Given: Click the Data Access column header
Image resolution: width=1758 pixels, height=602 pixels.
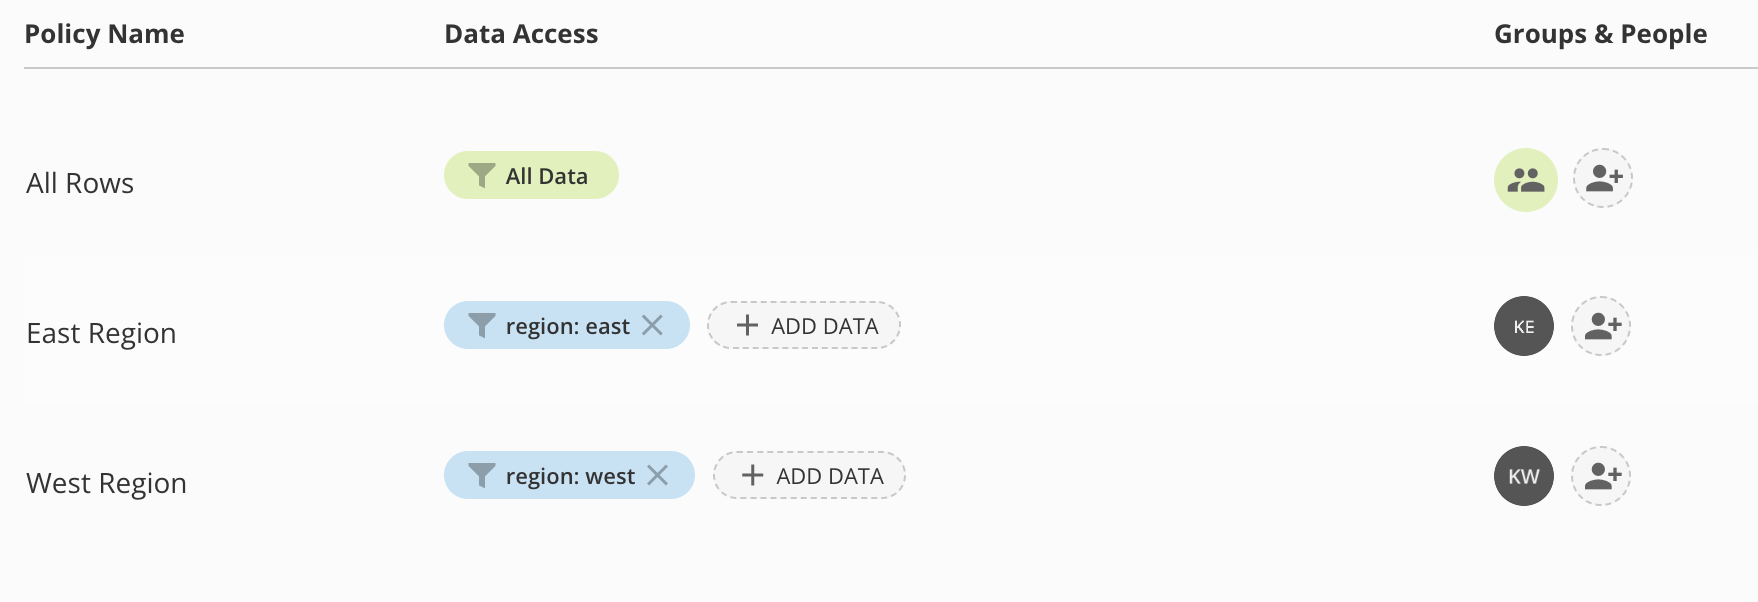Looking at the screenshot, I should click(521, 34).
